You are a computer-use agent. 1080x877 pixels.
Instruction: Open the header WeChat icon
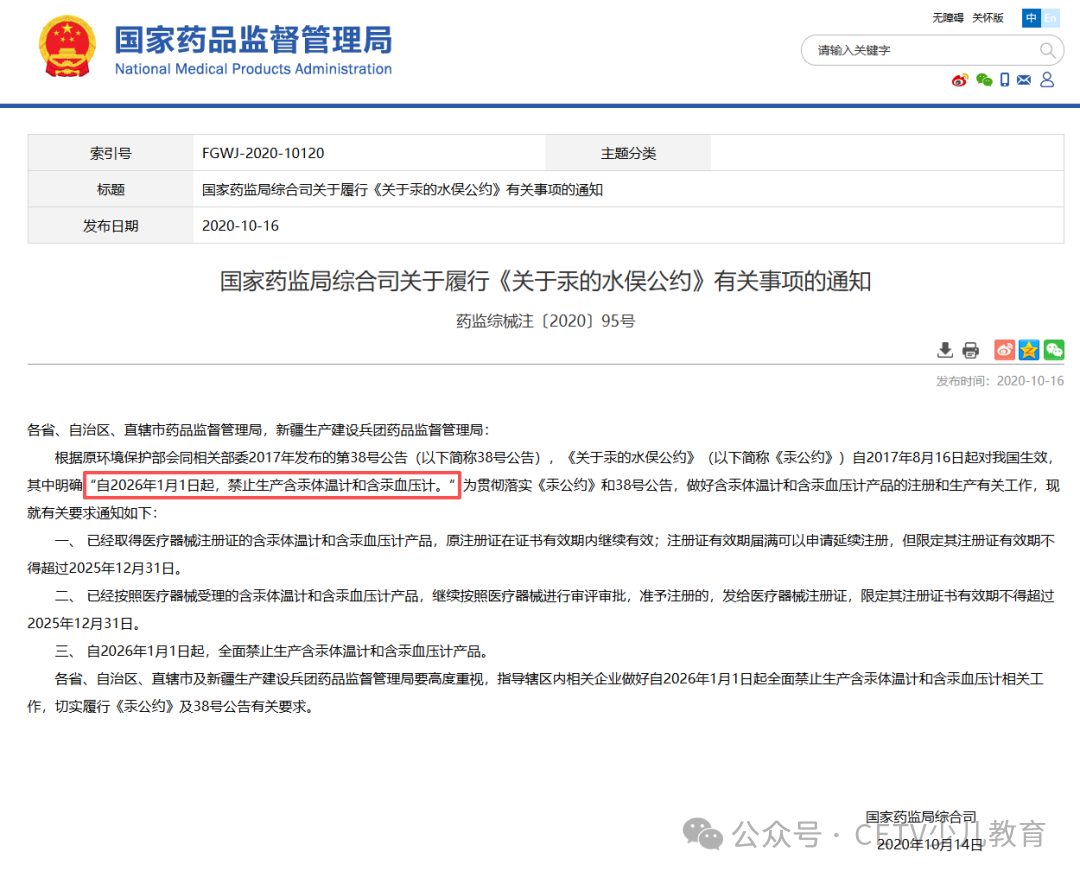984,80
